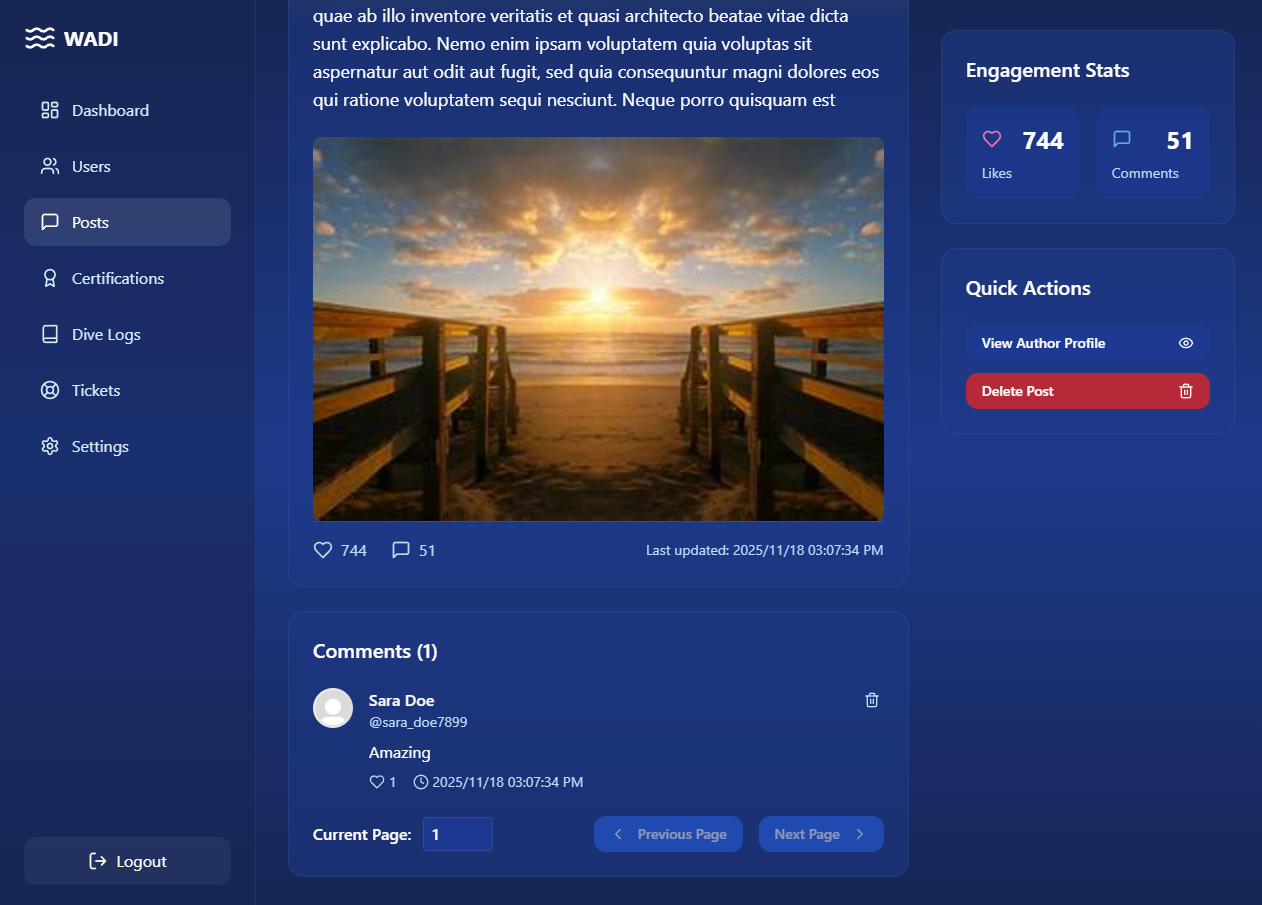Go to the Next Page of comments
The height and width of the screenshot is (905, 1262).
tap(820, 834)
